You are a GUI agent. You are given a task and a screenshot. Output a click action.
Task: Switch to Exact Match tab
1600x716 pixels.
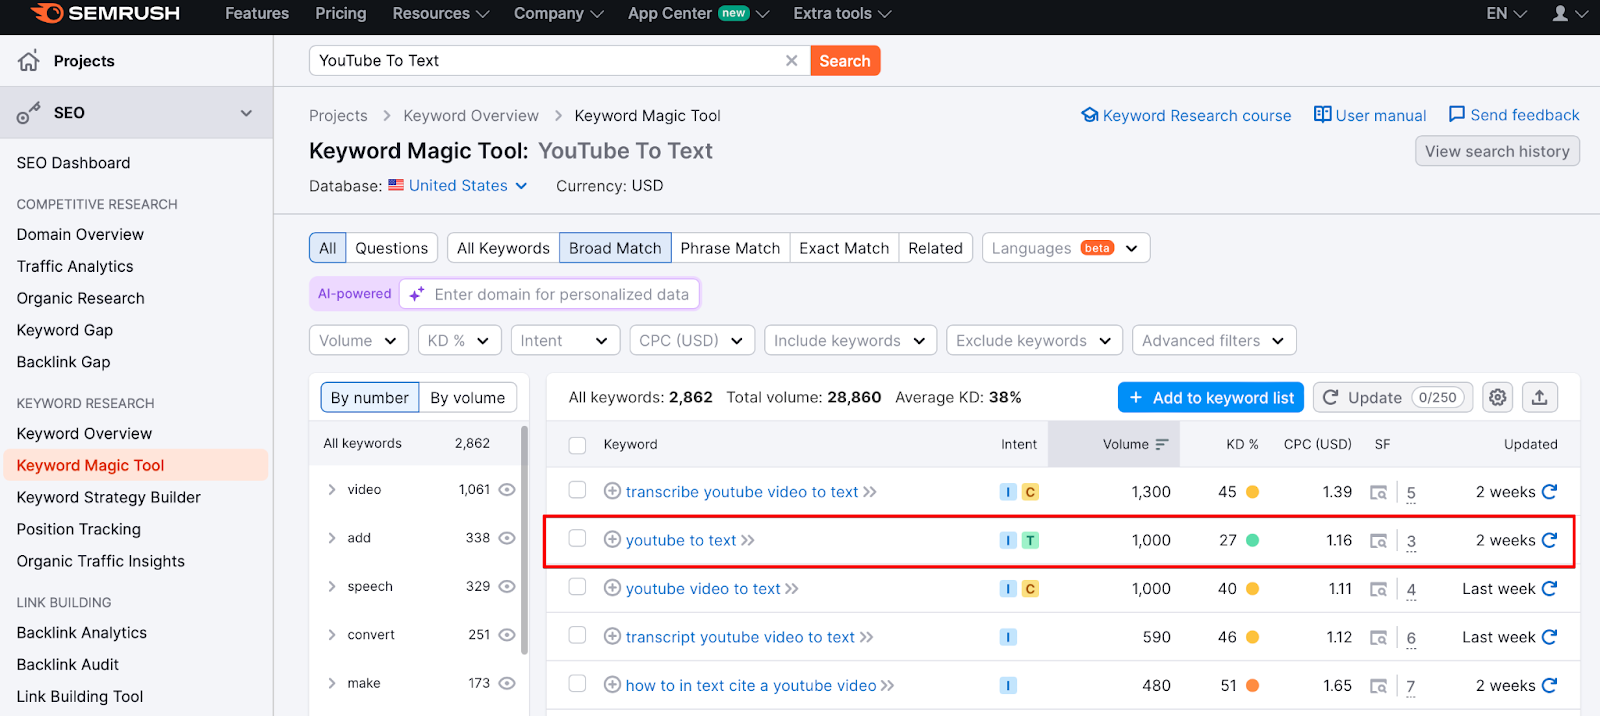[x=844, y=248]
